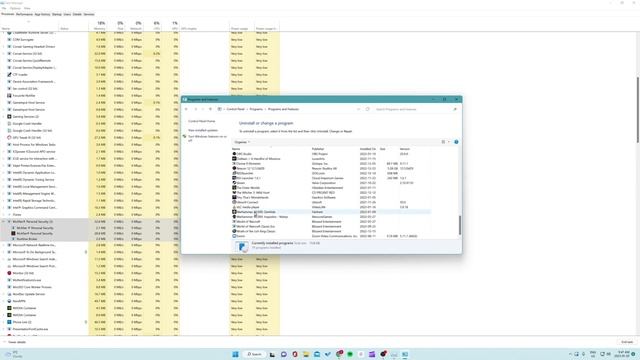Sort processes by the Memory column
The image size is (640, 360).
(x=100, y=26)
